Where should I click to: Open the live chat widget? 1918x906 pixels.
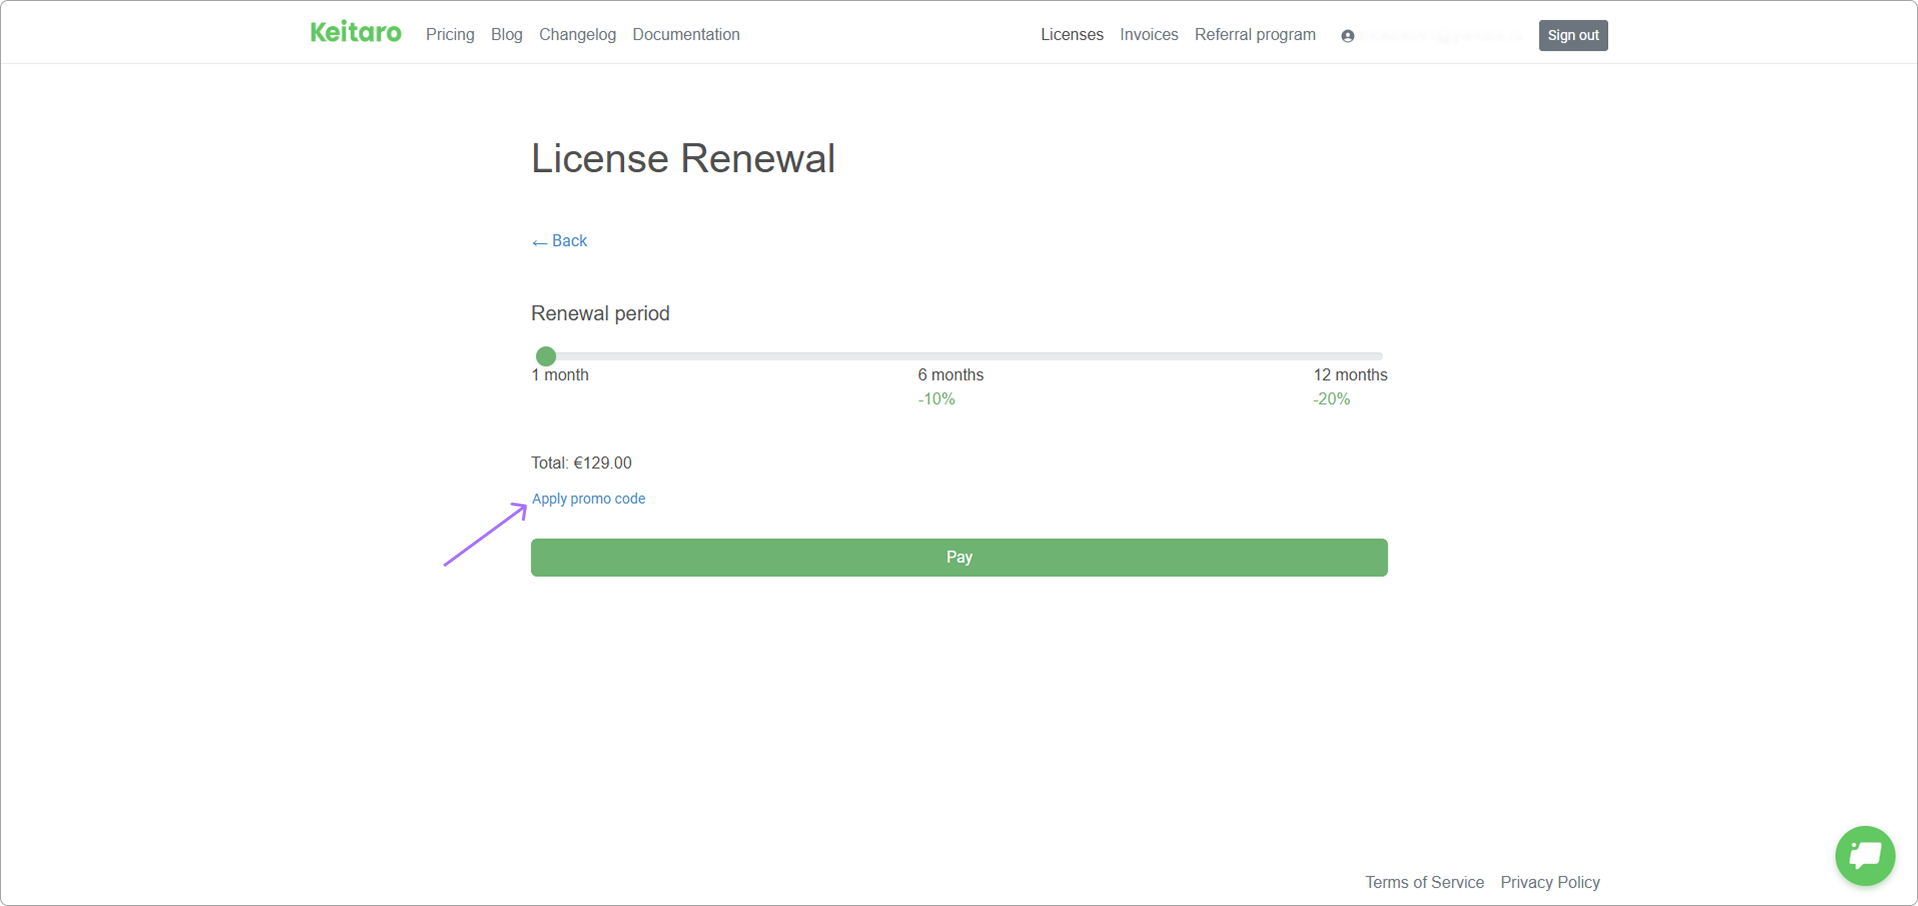point(1864,855)
